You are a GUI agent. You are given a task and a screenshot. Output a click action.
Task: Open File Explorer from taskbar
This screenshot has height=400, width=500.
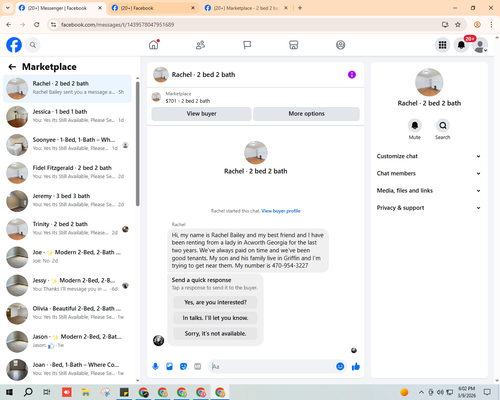[86, 392]
